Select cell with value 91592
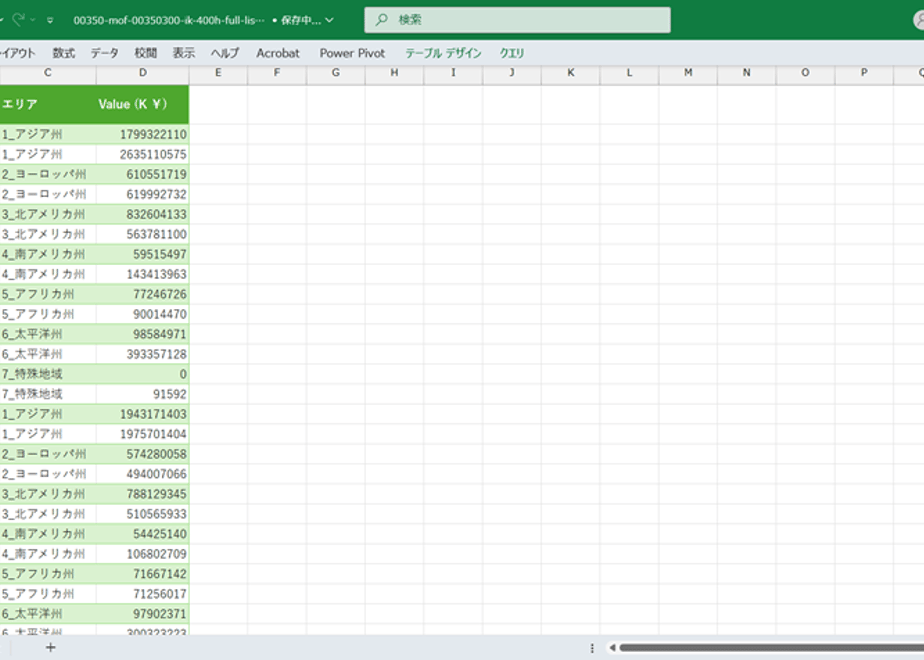Screen dimensions: 924x660 click(143, 394)
